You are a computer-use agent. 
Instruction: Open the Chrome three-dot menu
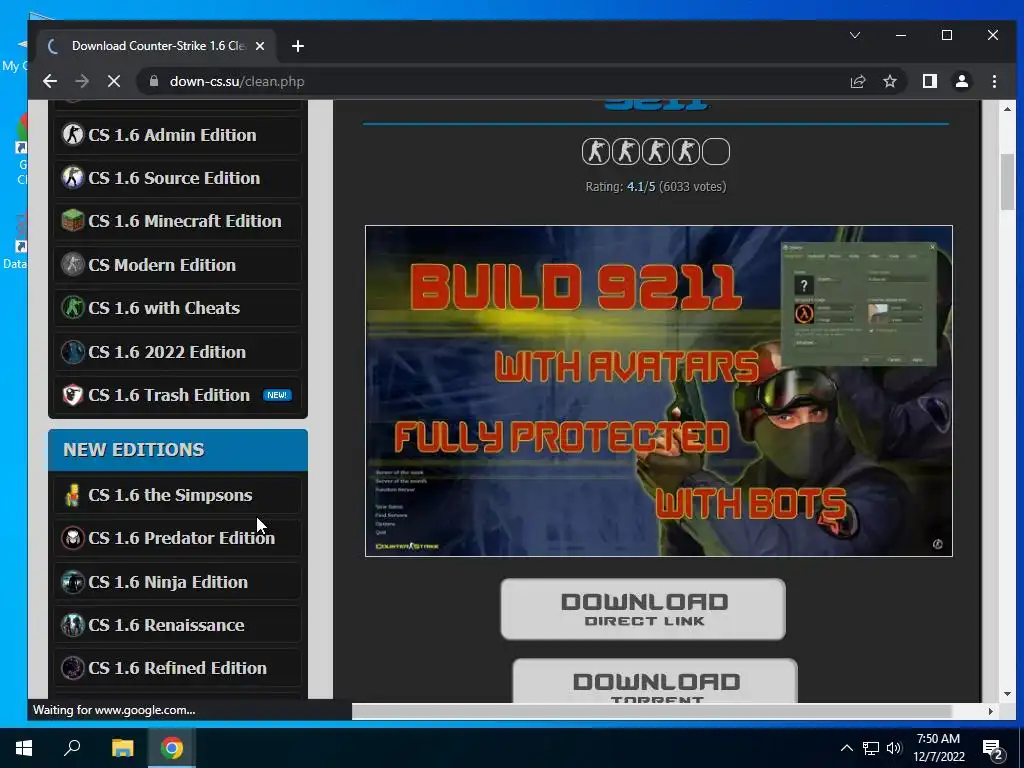pyautogui.click(x=994, y=81)
